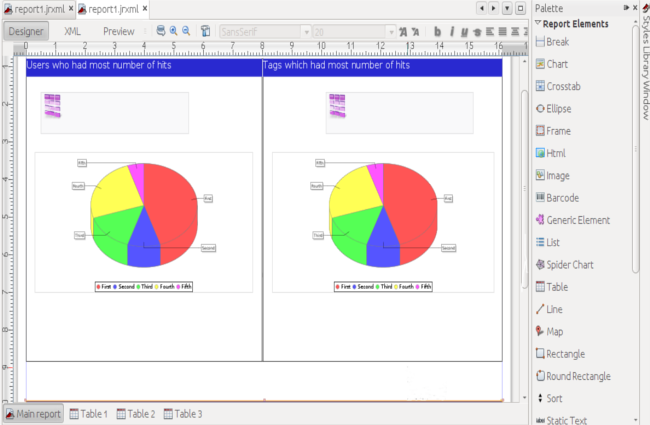Select the Spider Chart element

click(570, 264)
